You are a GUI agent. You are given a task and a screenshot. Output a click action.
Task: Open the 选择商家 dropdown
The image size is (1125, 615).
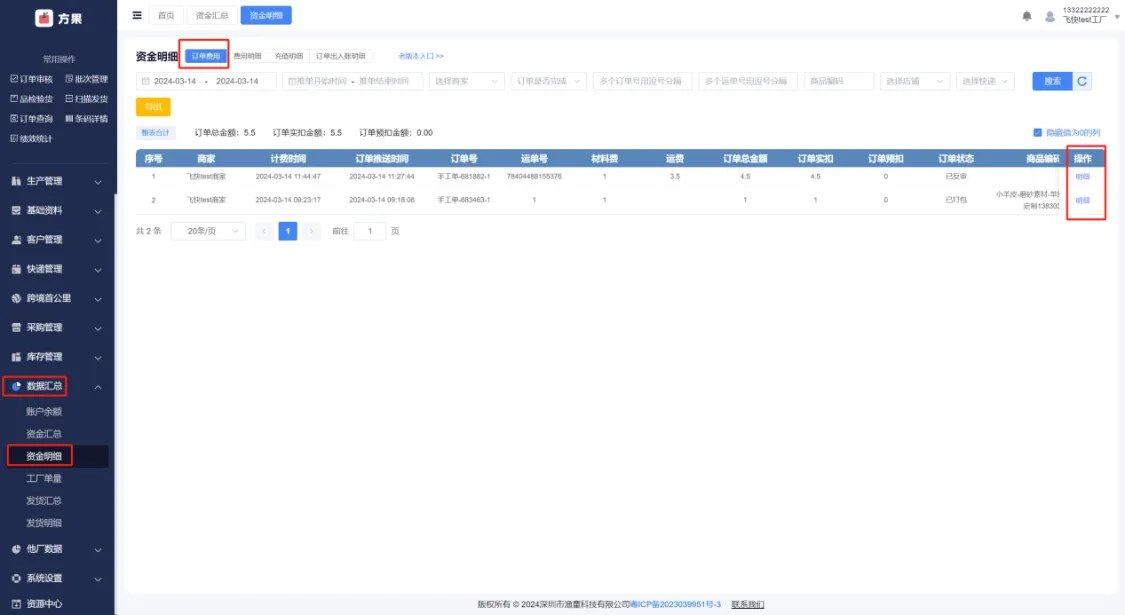pyautogui.click(x=466, y=81)
